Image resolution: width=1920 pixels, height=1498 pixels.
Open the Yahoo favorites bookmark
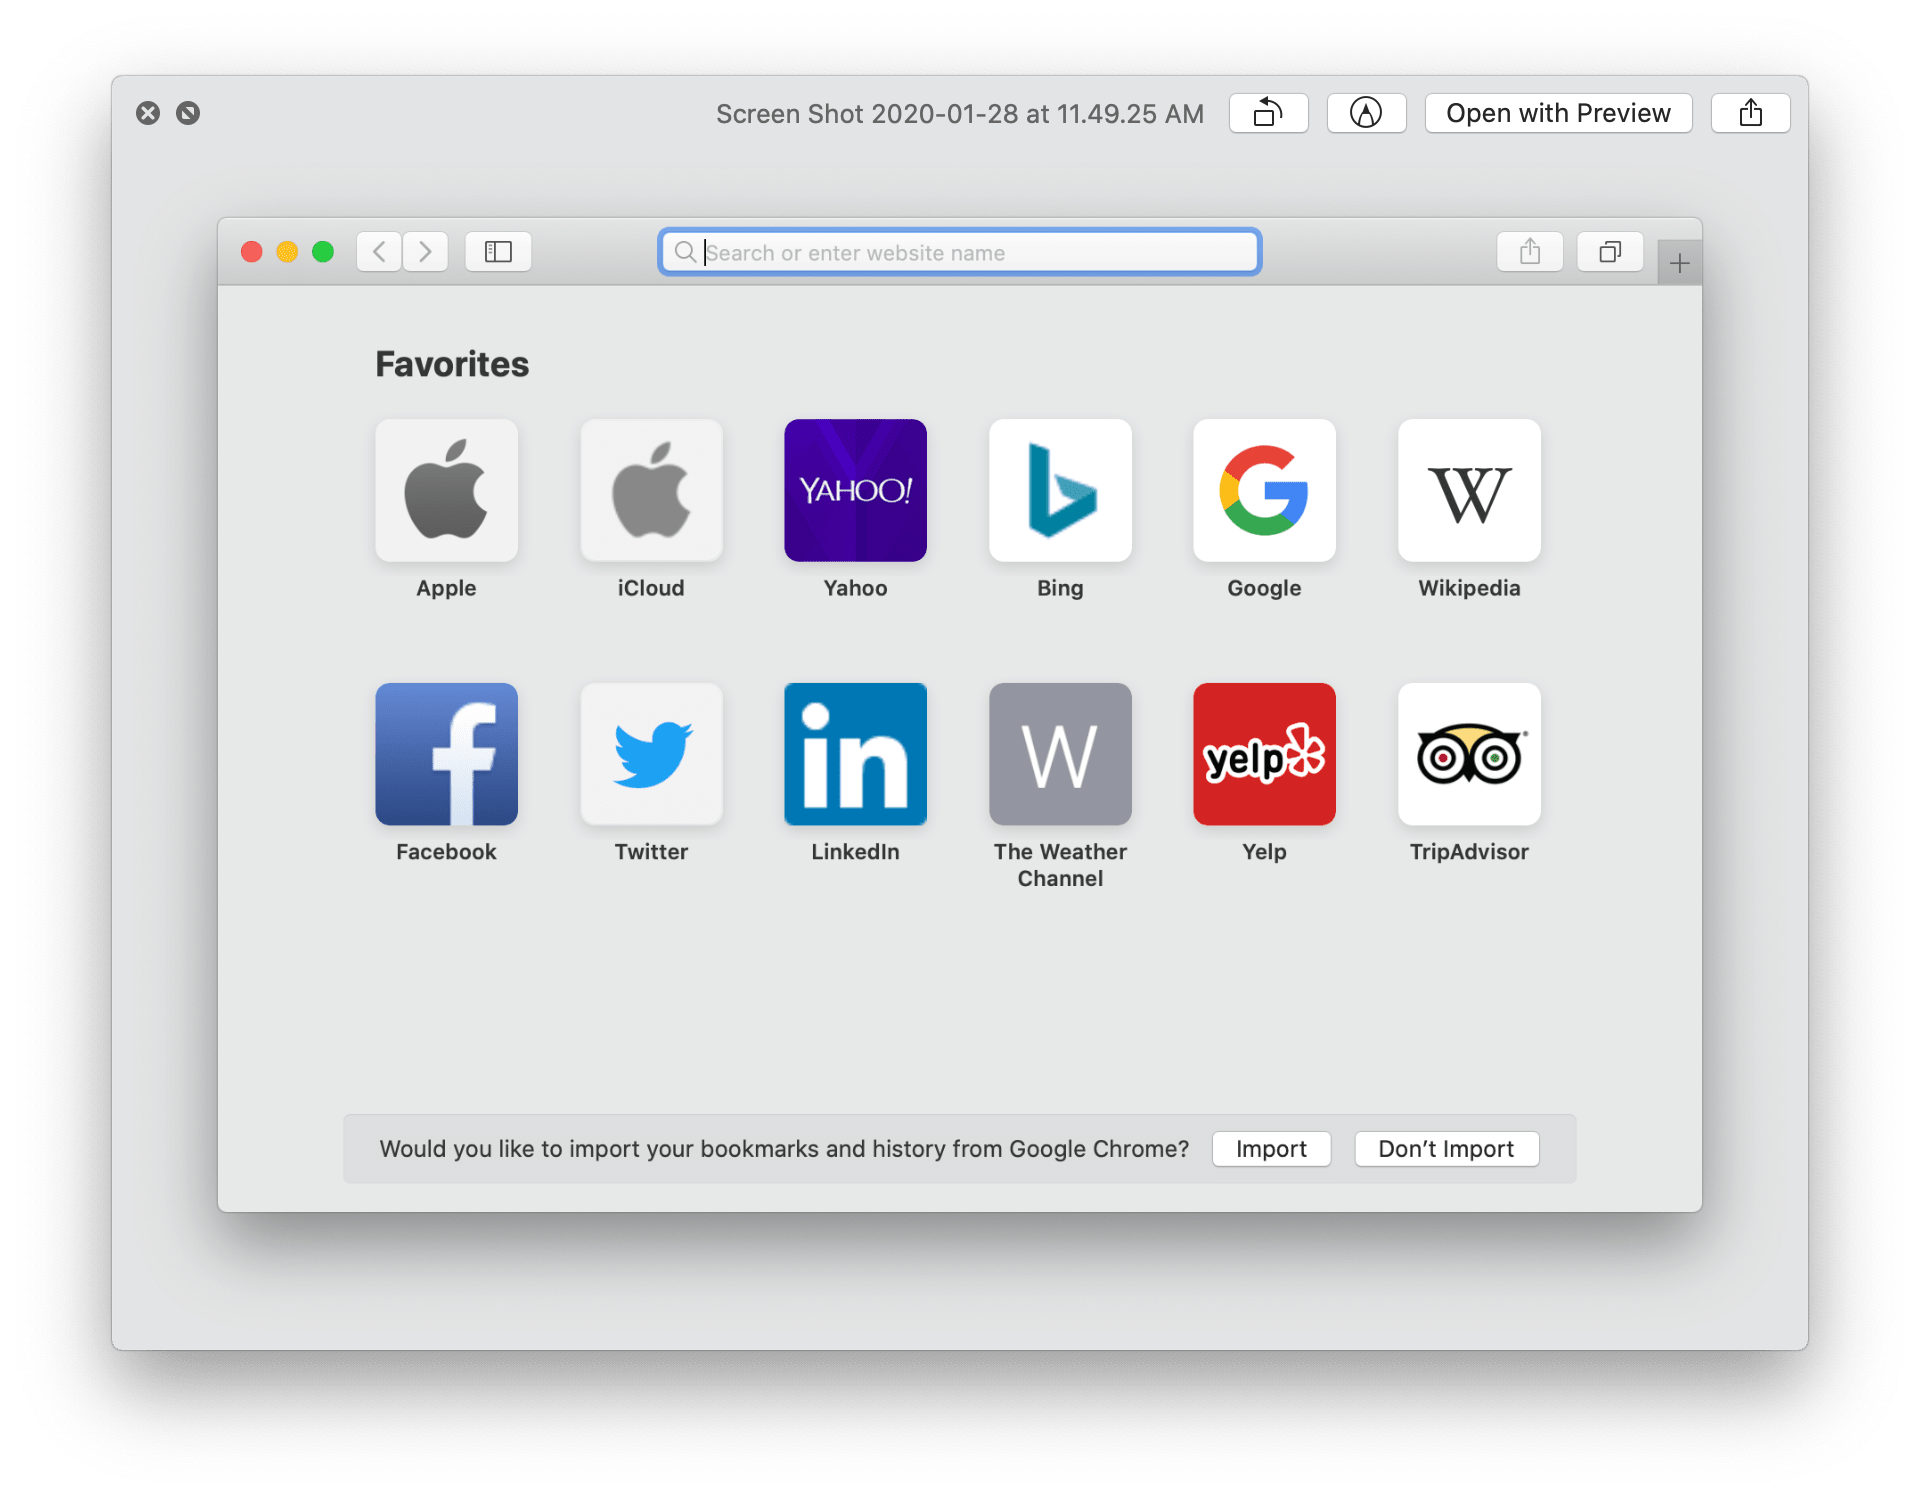[x=854, y=489]
